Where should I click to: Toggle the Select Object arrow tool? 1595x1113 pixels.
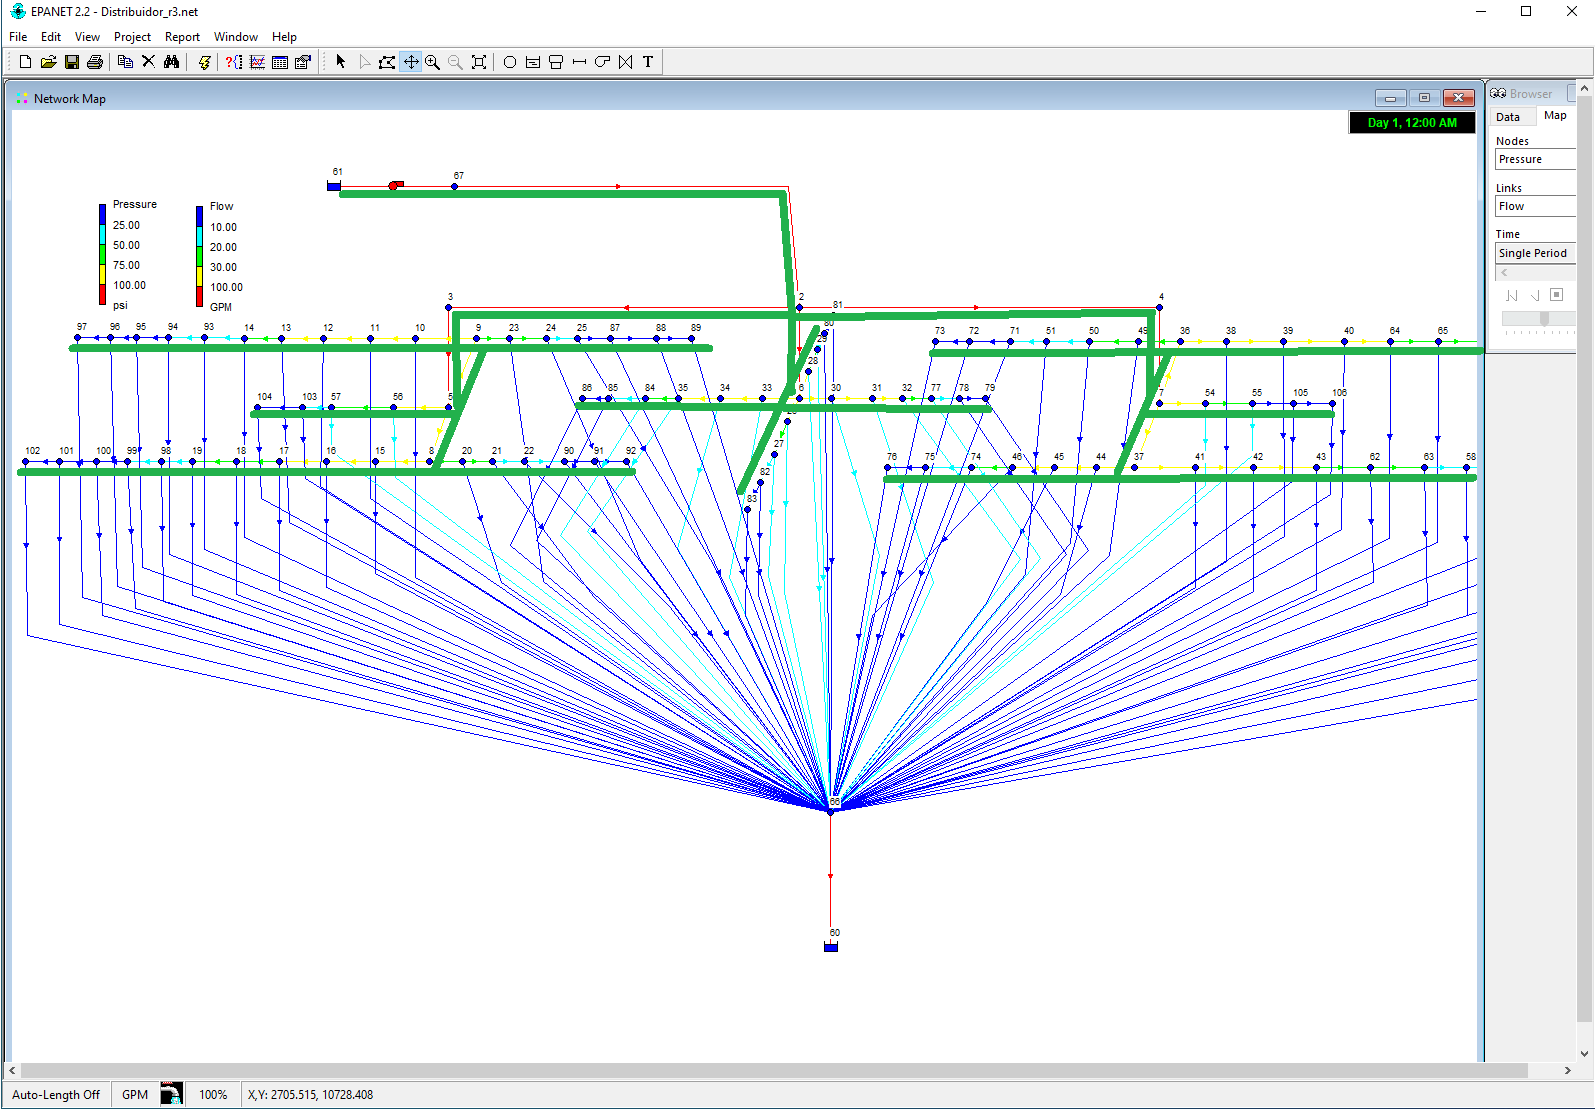coord(341,62)
